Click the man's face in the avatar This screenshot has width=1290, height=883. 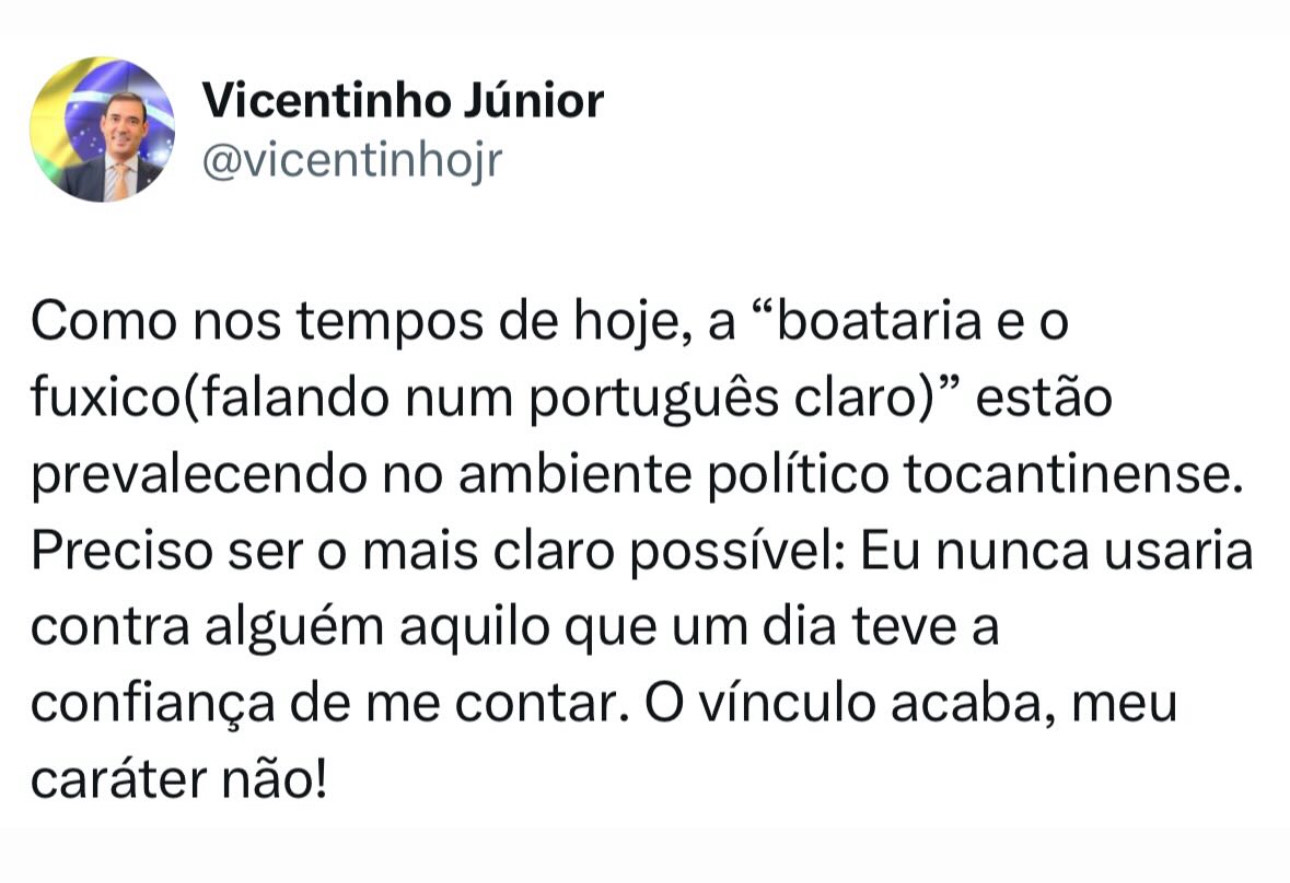pos(124,123)
